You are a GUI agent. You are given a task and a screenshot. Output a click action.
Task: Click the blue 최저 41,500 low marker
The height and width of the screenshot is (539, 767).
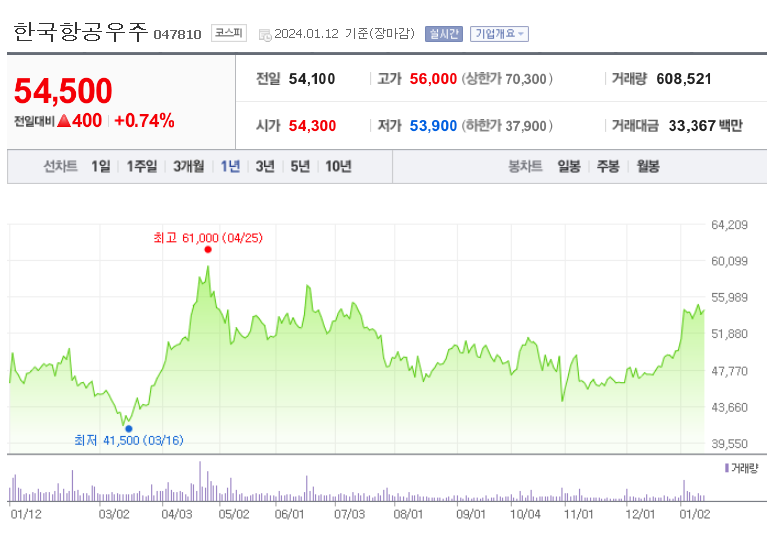tap(129, 428)
